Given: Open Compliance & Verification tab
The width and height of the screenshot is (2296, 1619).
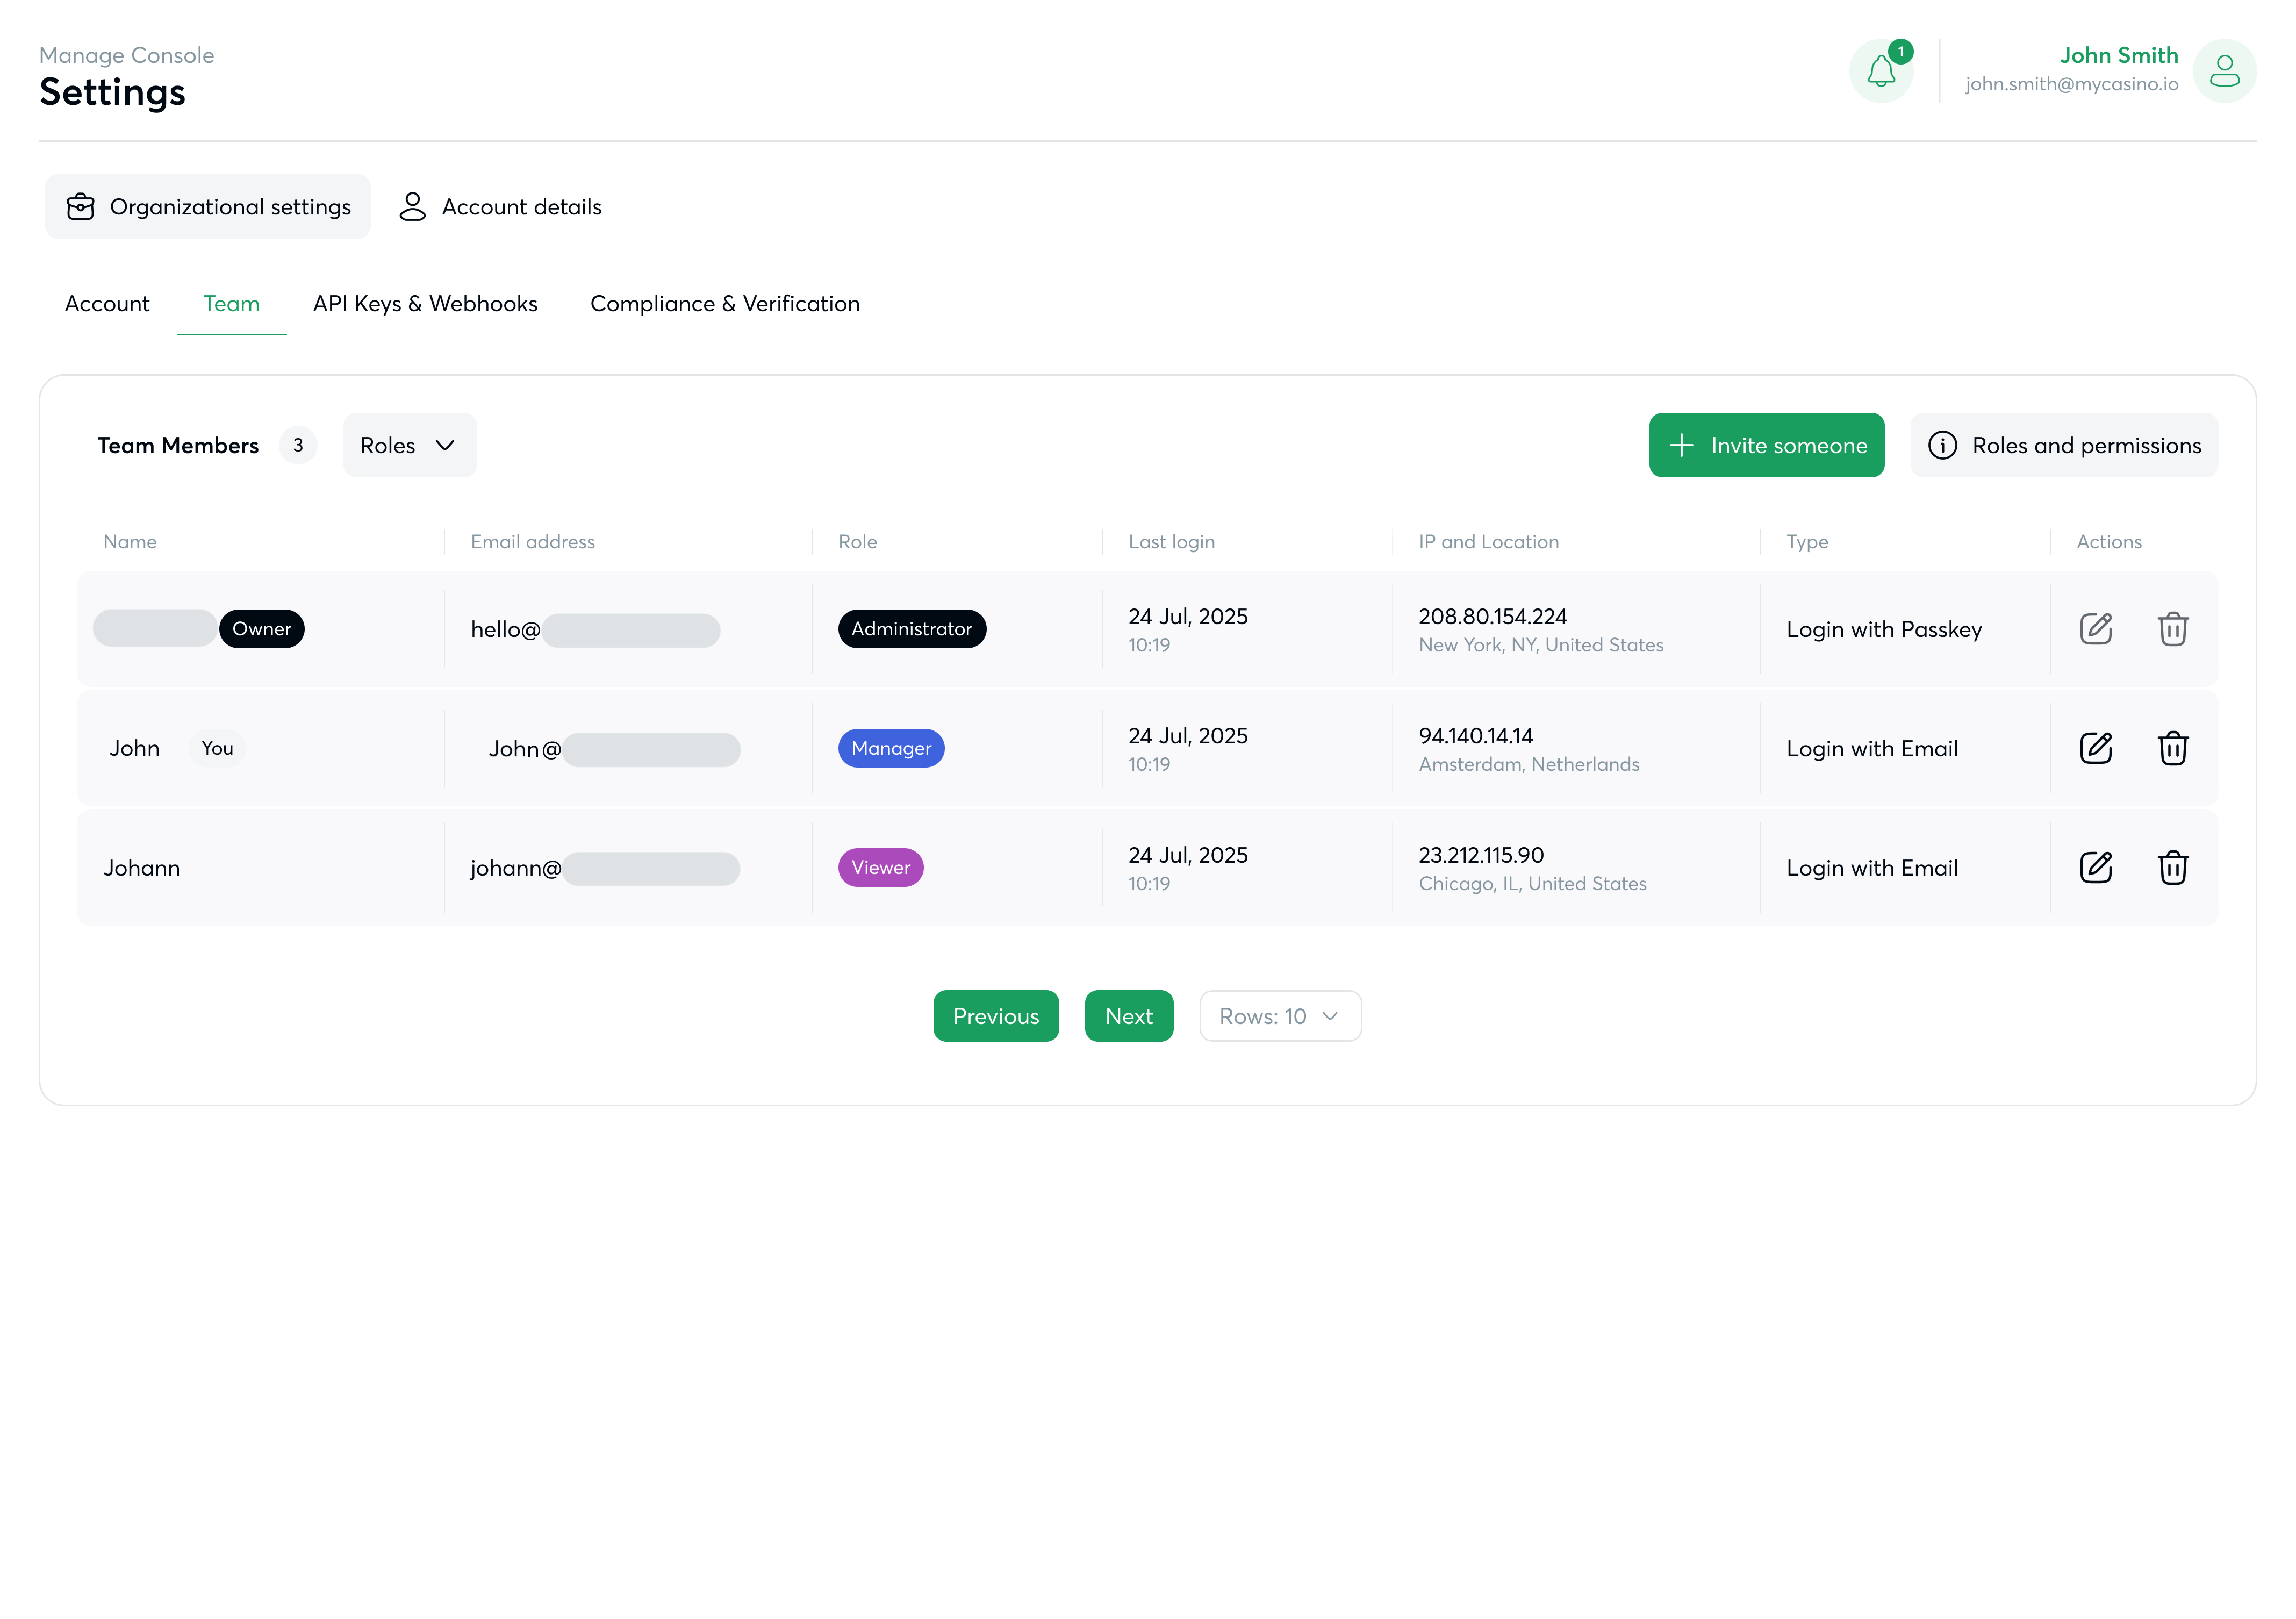Looking at the screenshot, I should [724, 304].
